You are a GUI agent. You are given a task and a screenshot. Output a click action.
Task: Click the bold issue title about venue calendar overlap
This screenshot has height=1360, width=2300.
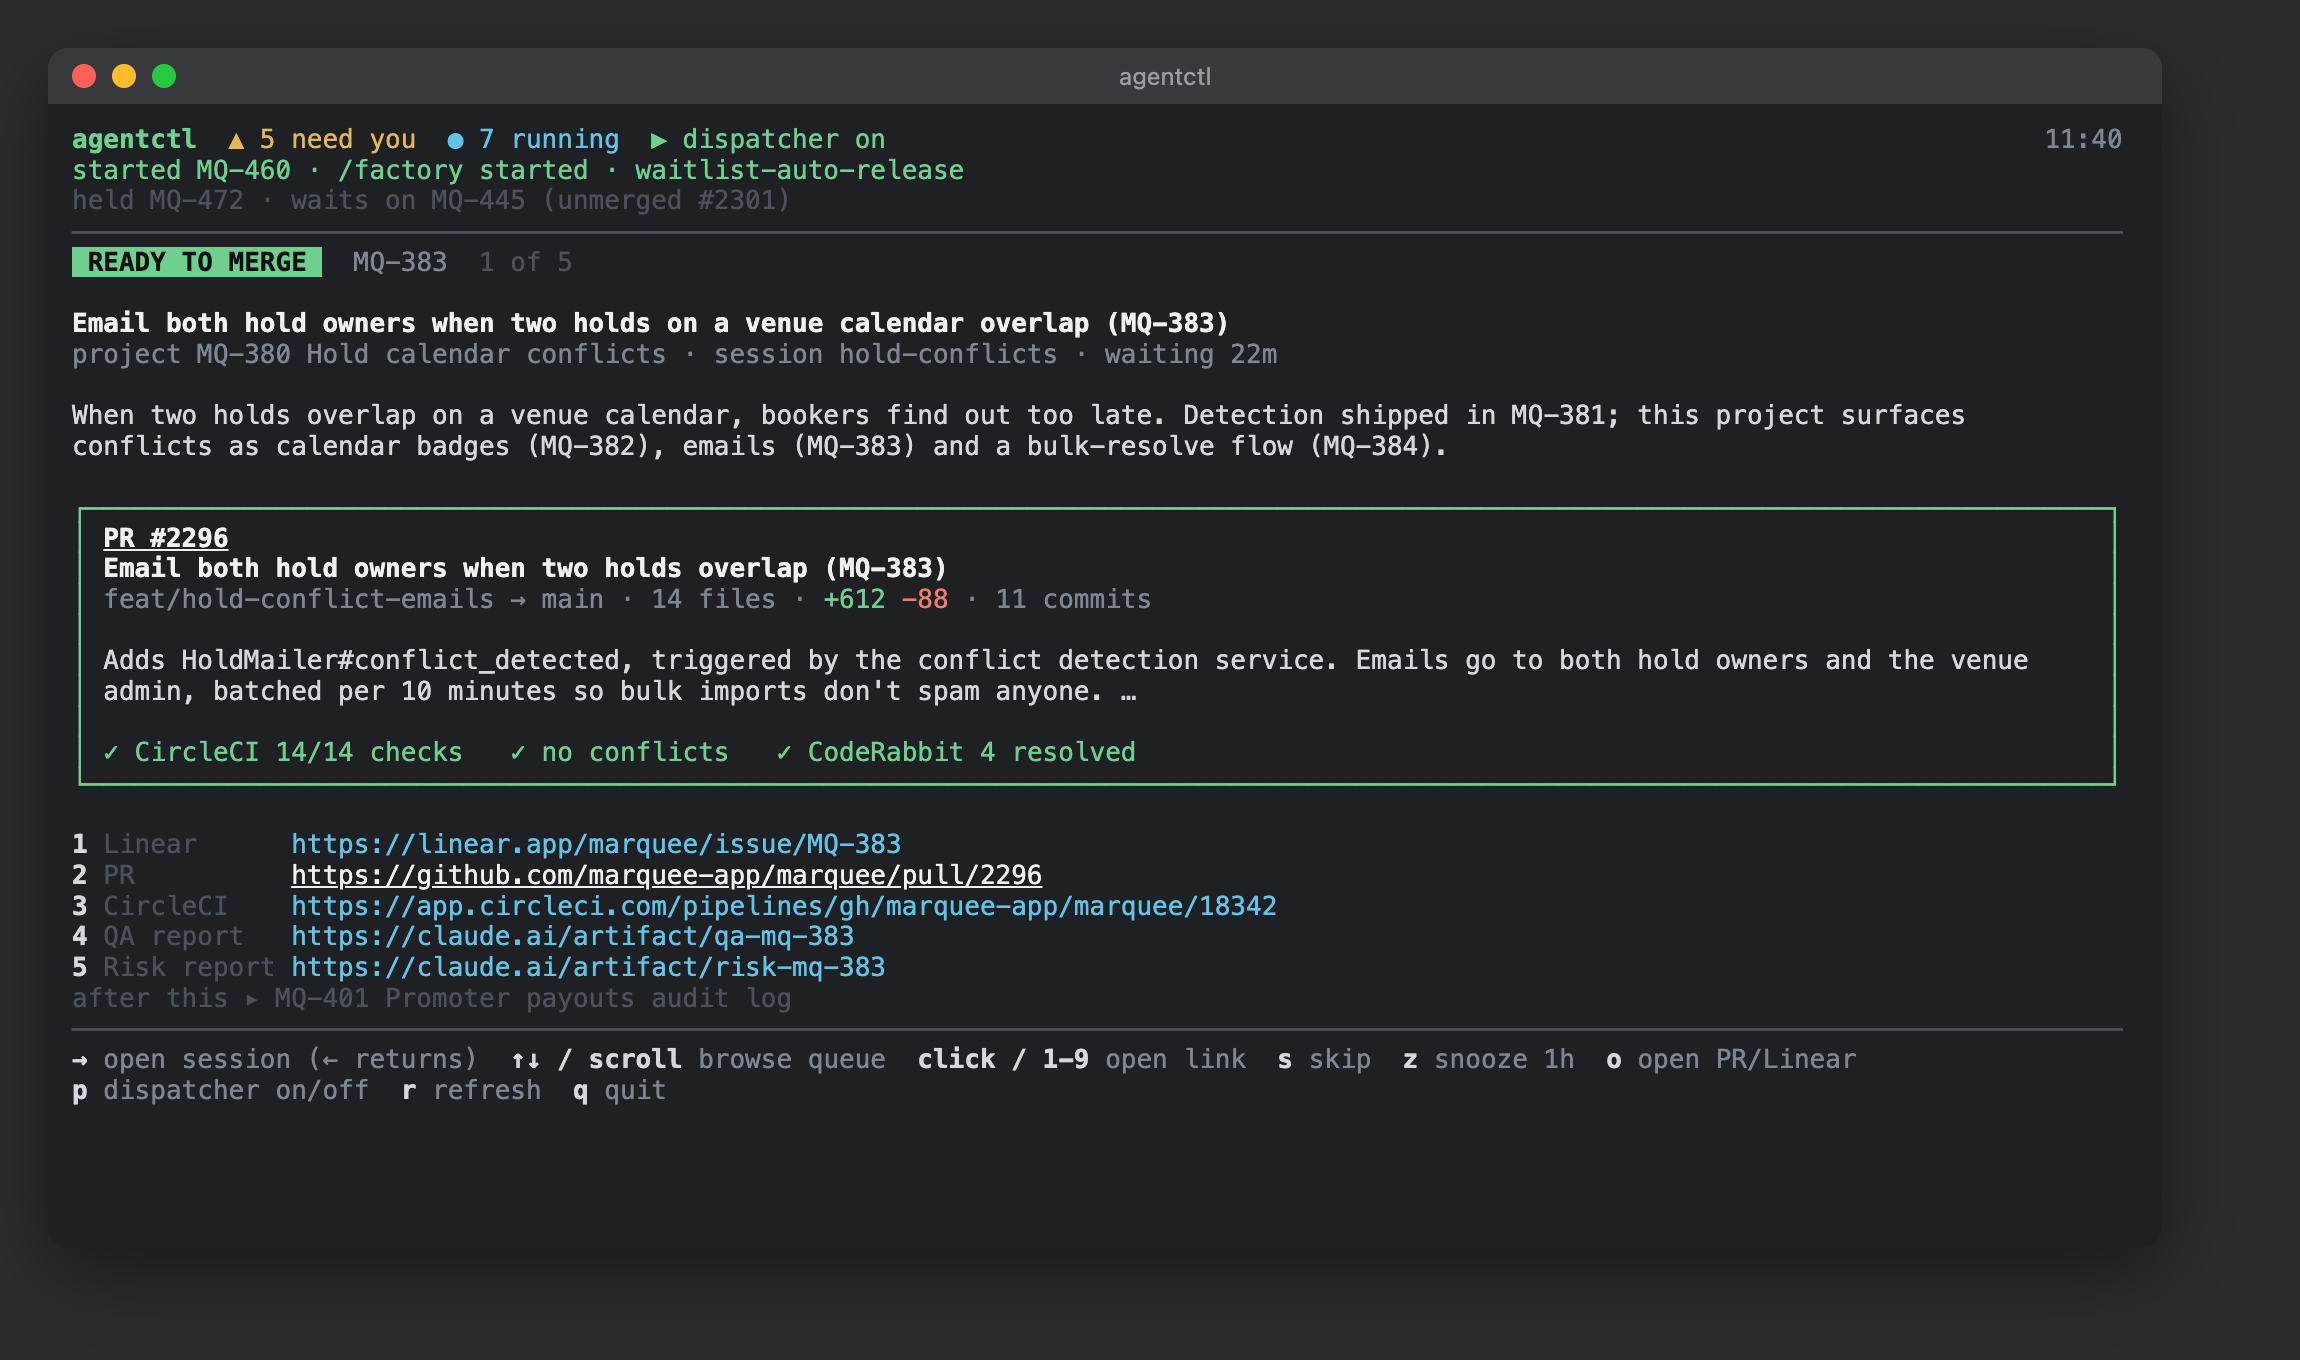[650, 323]
